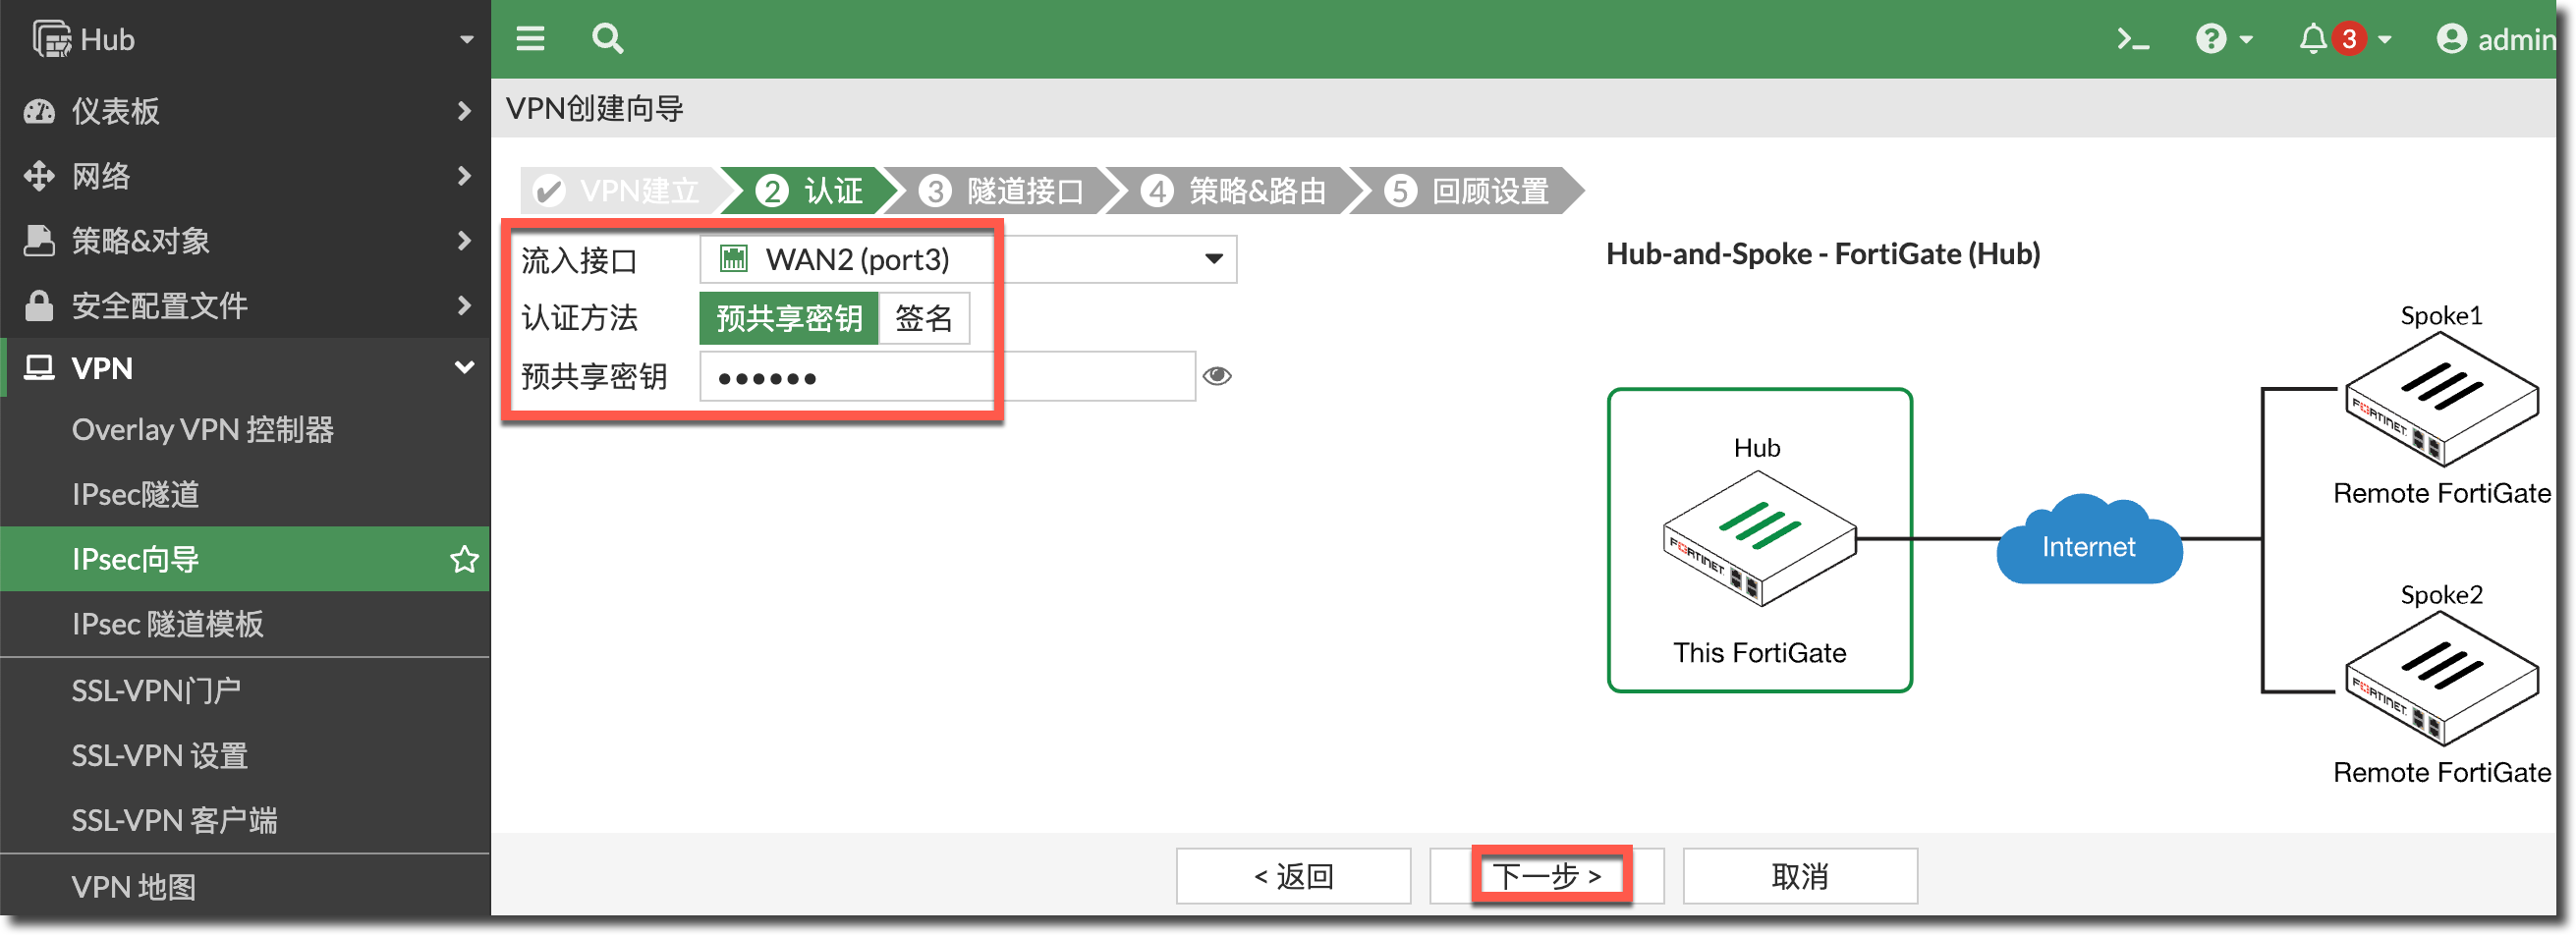Click wizard step 3 隧道接口
The height and width of the screenshot is (935, 2576).
1005,191
